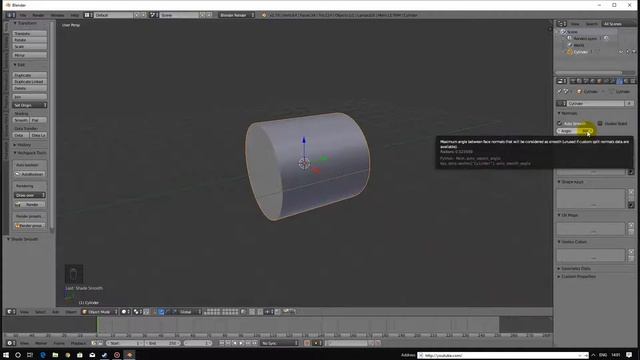Open the Render properties tab

click(x=573, y=81)
